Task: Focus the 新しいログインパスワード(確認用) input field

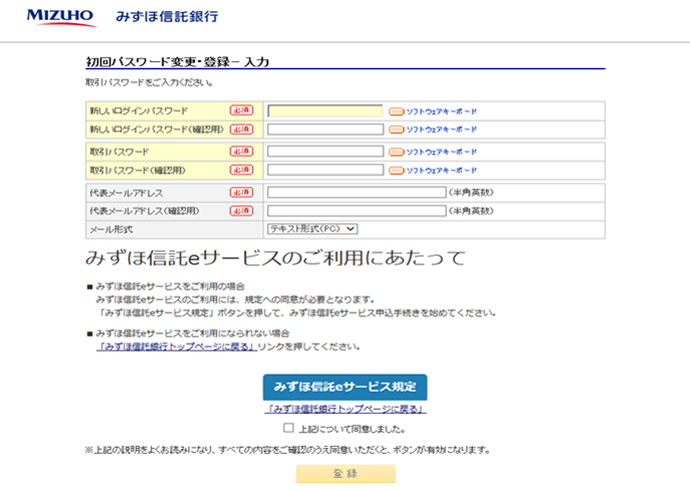Action: coord(325,129)
